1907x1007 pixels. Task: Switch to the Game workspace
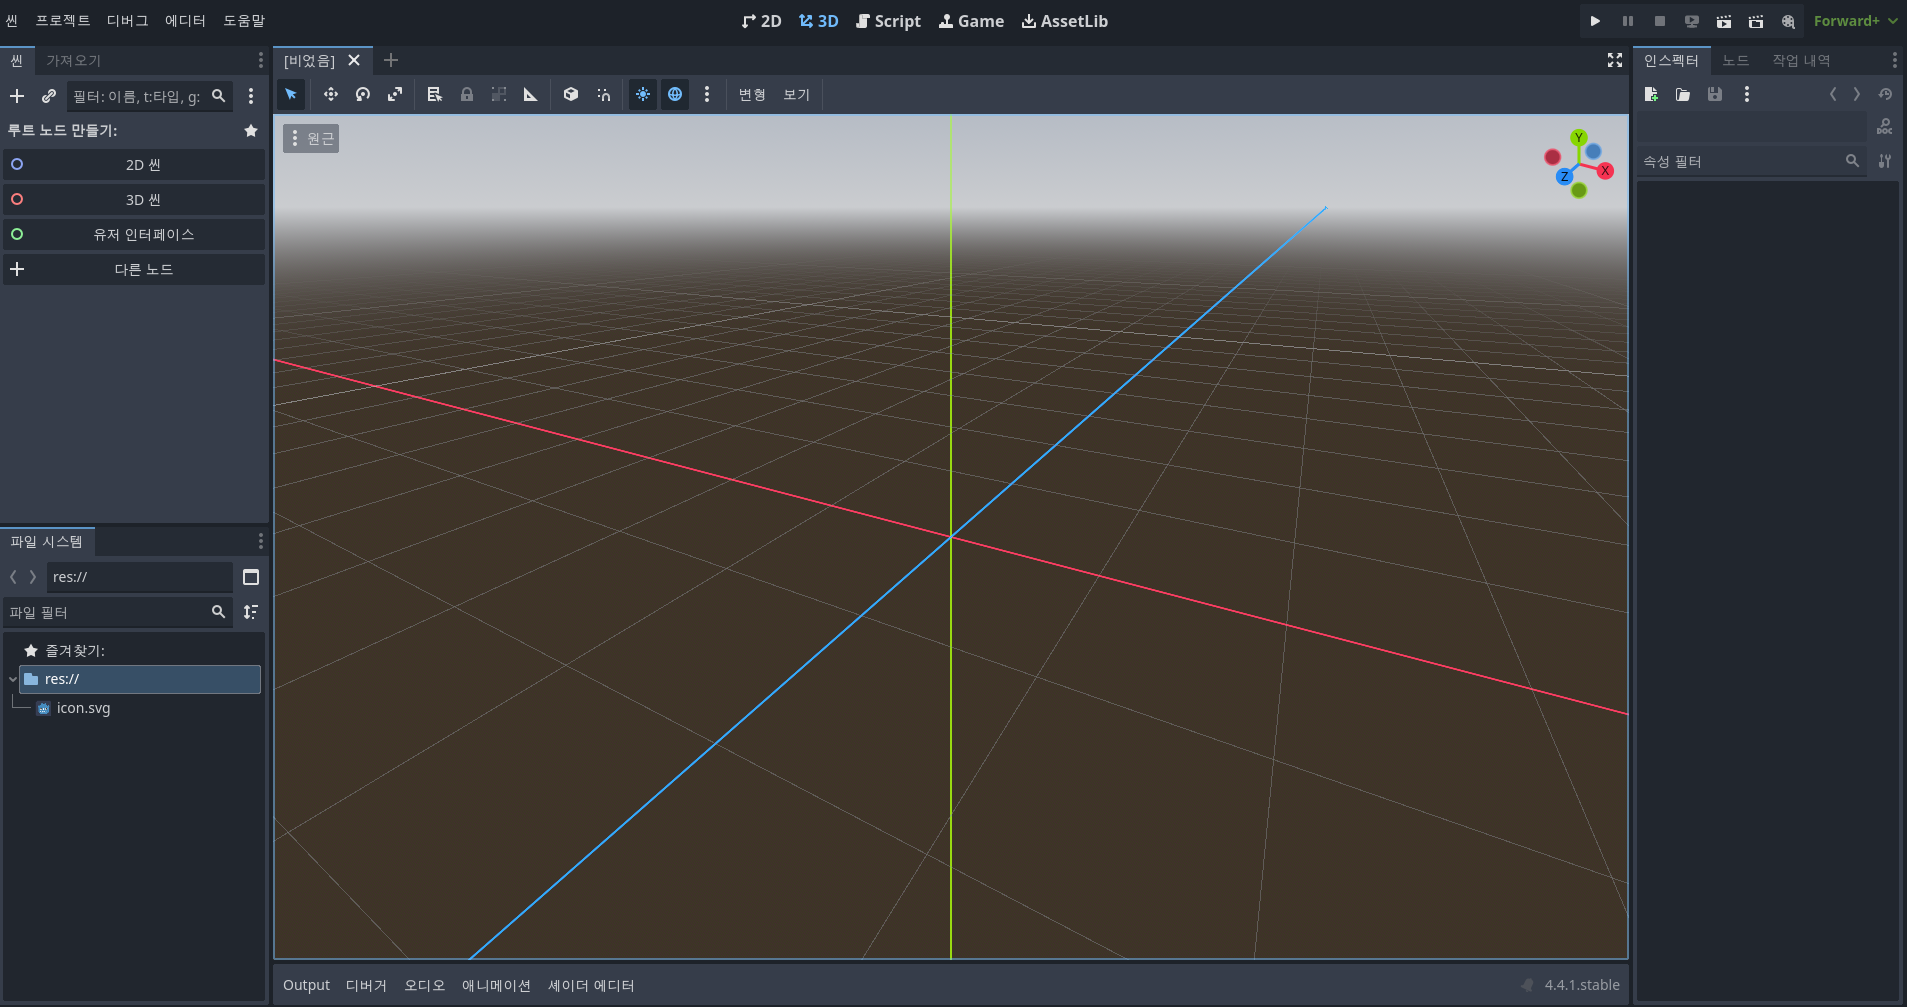pos(971,21)
